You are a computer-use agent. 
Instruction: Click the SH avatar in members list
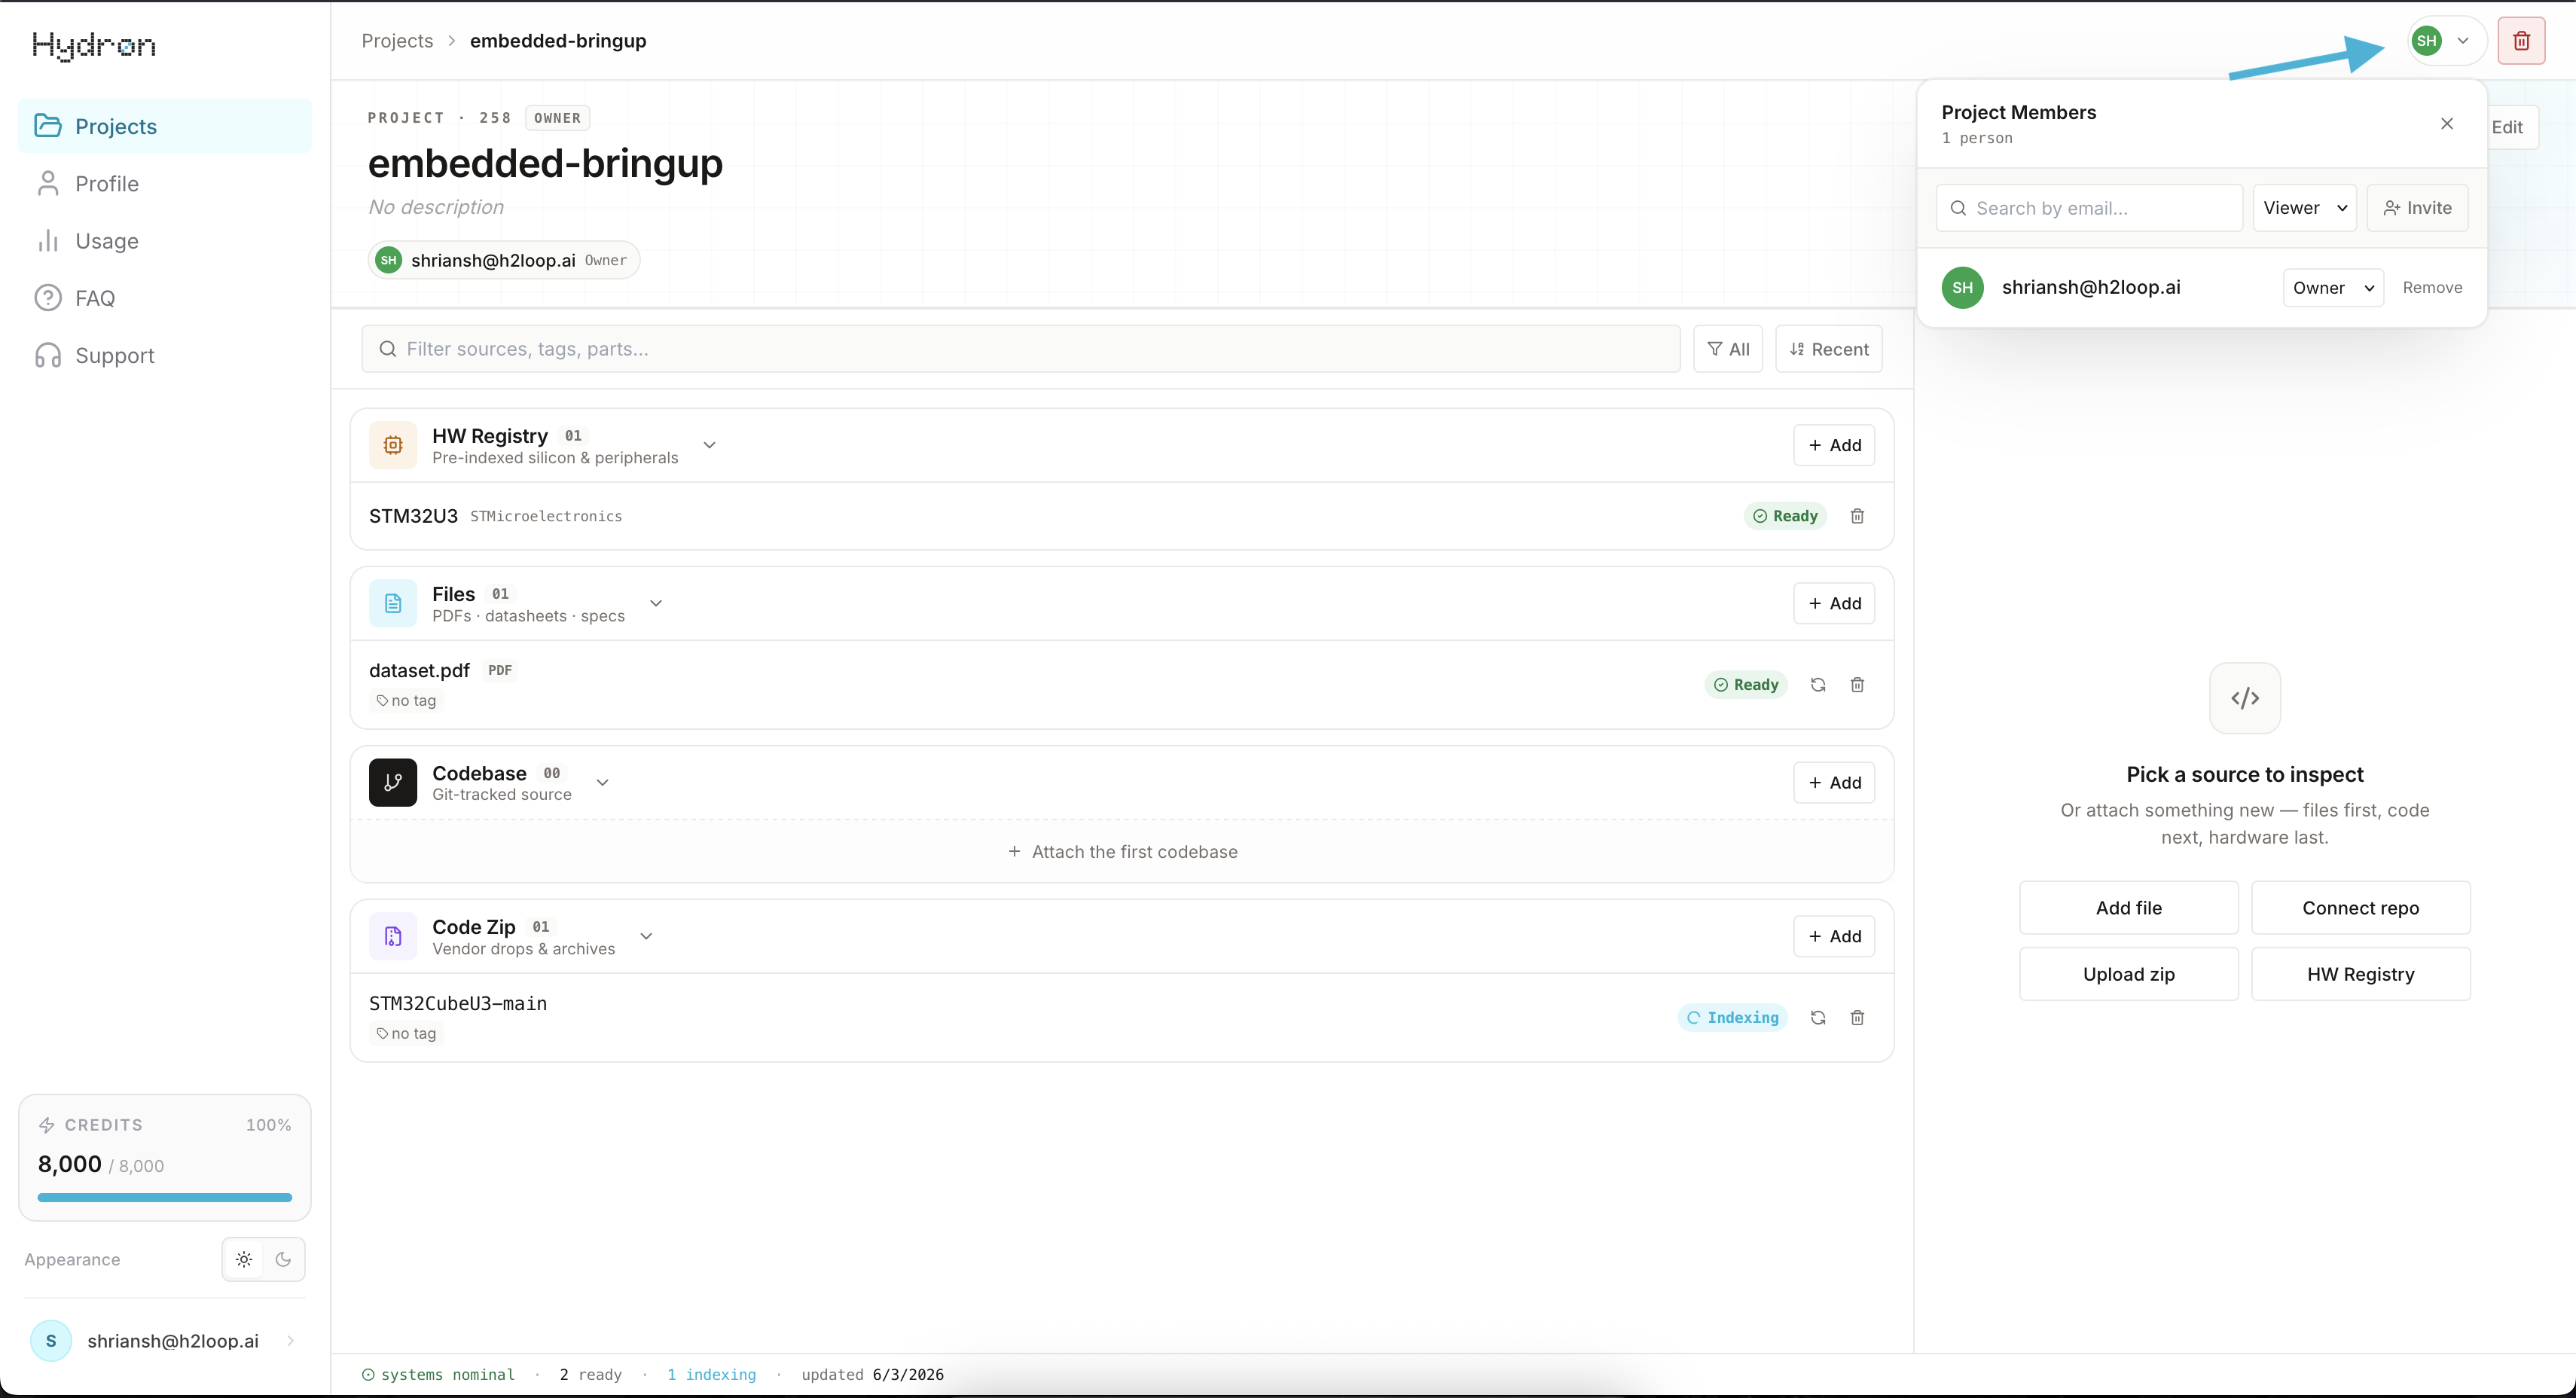tap(1962, 288)
